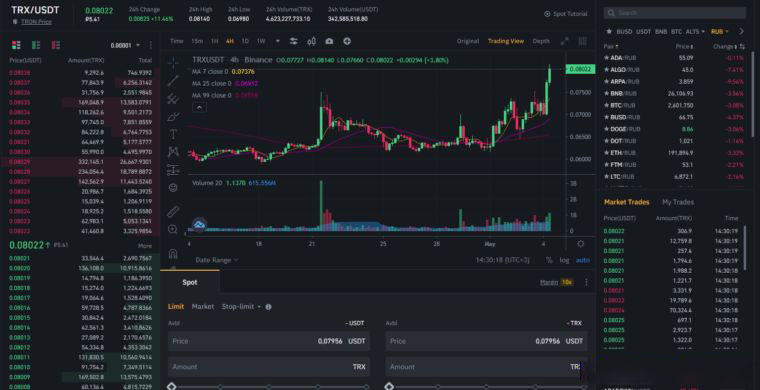Switch chart to 15m interval
Image resolution: width=760 pixels, height=390 pixels.
coord(197,41)
